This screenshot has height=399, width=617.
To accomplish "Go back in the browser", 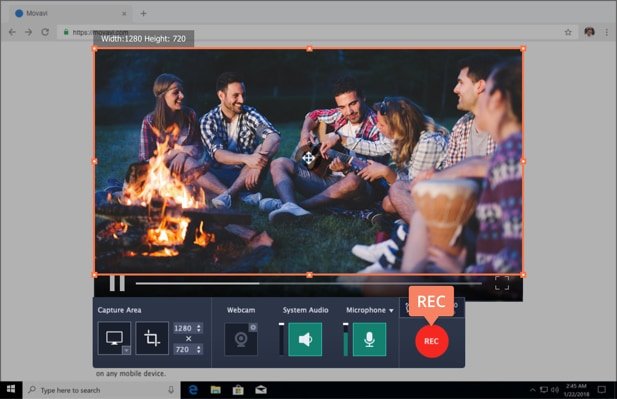I will click(x=12, y=32).
